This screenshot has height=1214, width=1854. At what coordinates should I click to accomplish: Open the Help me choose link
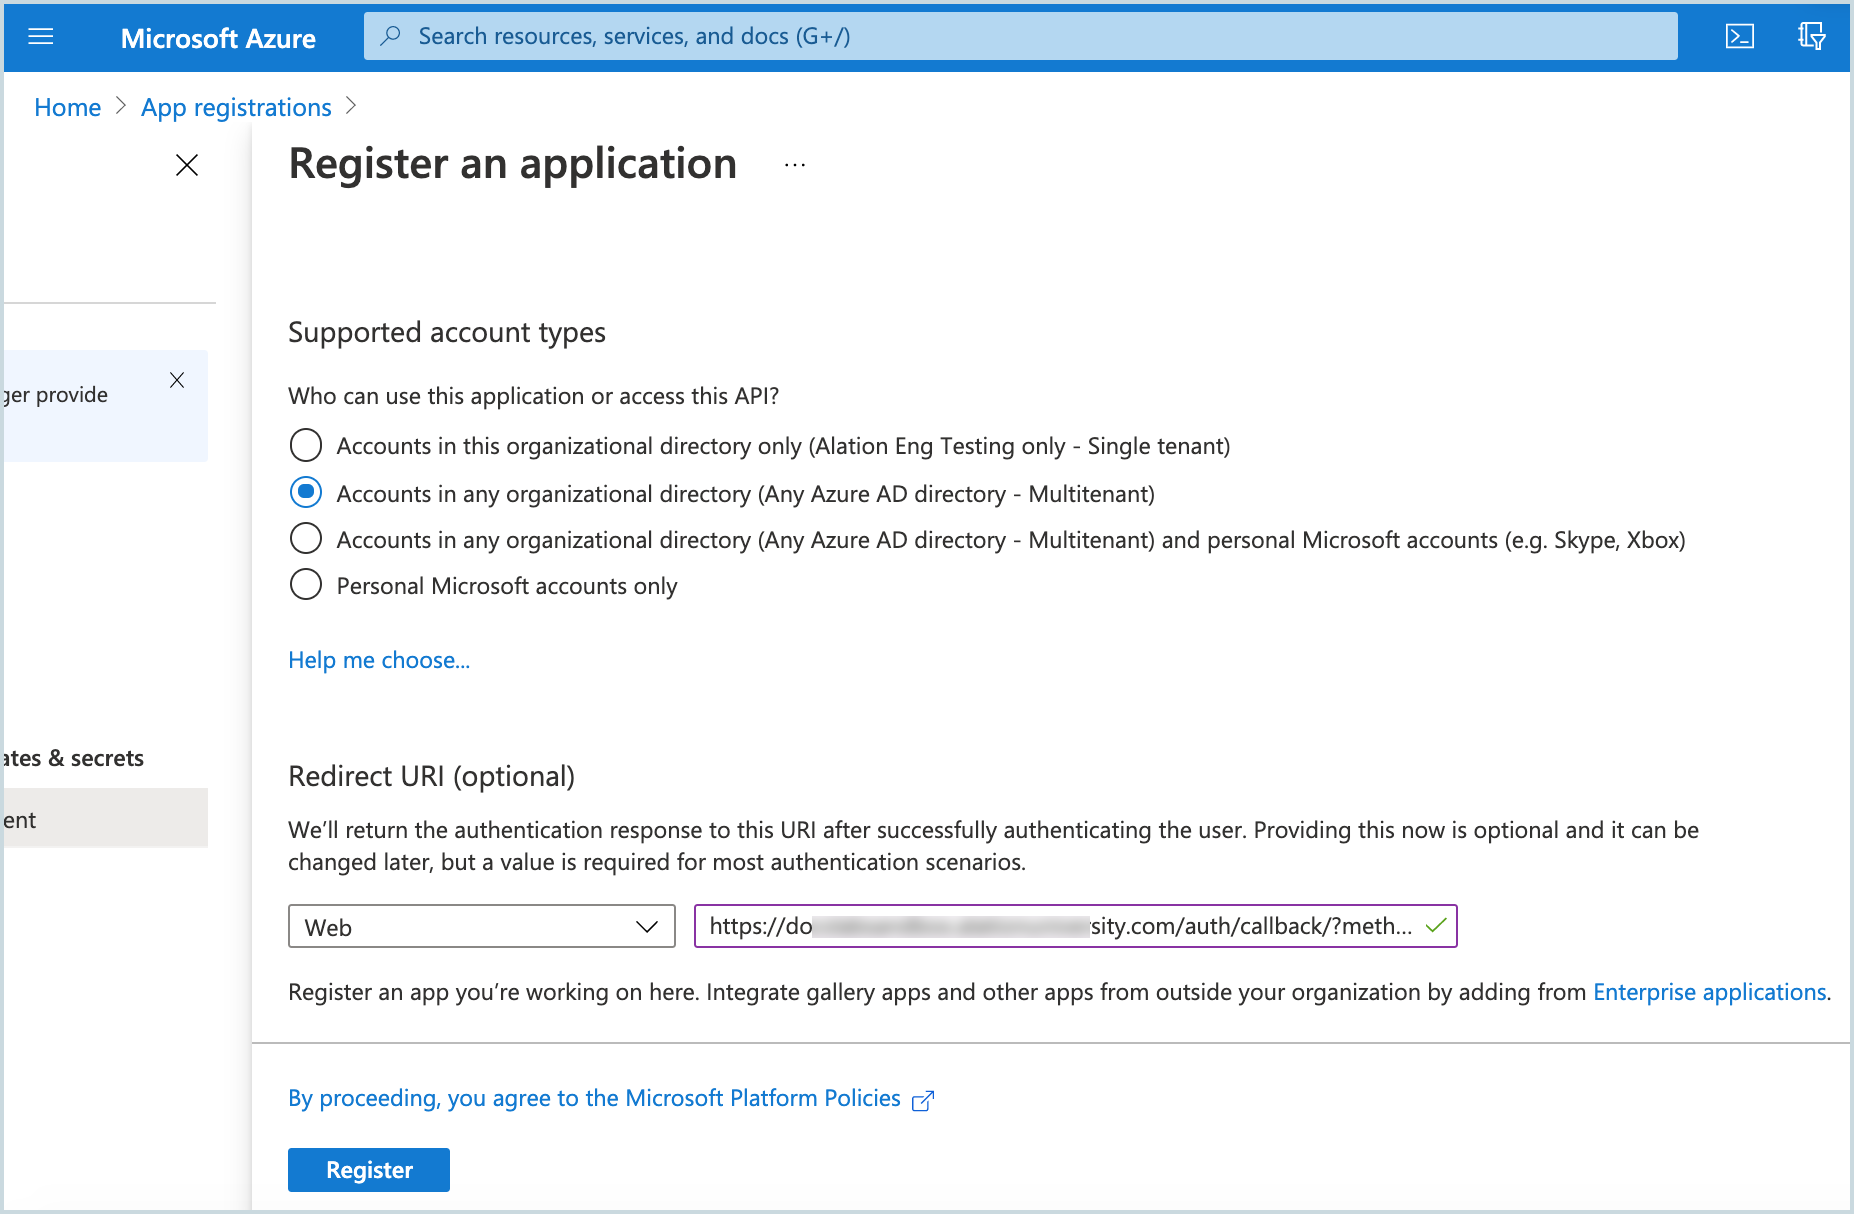pos(379,660)
